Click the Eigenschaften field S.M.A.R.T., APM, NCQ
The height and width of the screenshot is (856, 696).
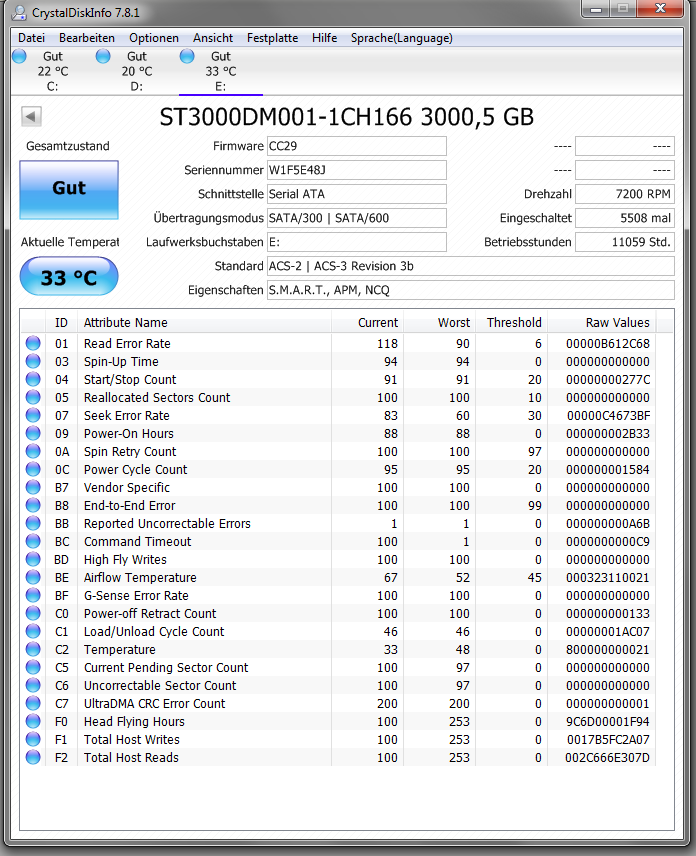point(471,290)
